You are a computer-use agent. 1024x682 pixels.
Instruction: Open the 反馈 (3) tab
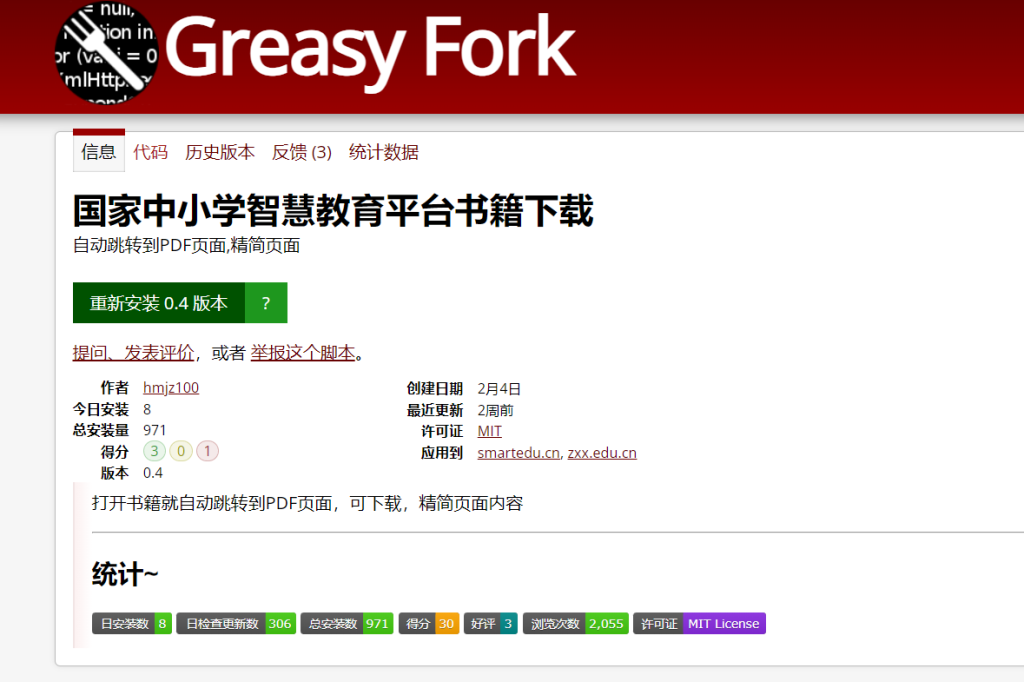point(302,152)
